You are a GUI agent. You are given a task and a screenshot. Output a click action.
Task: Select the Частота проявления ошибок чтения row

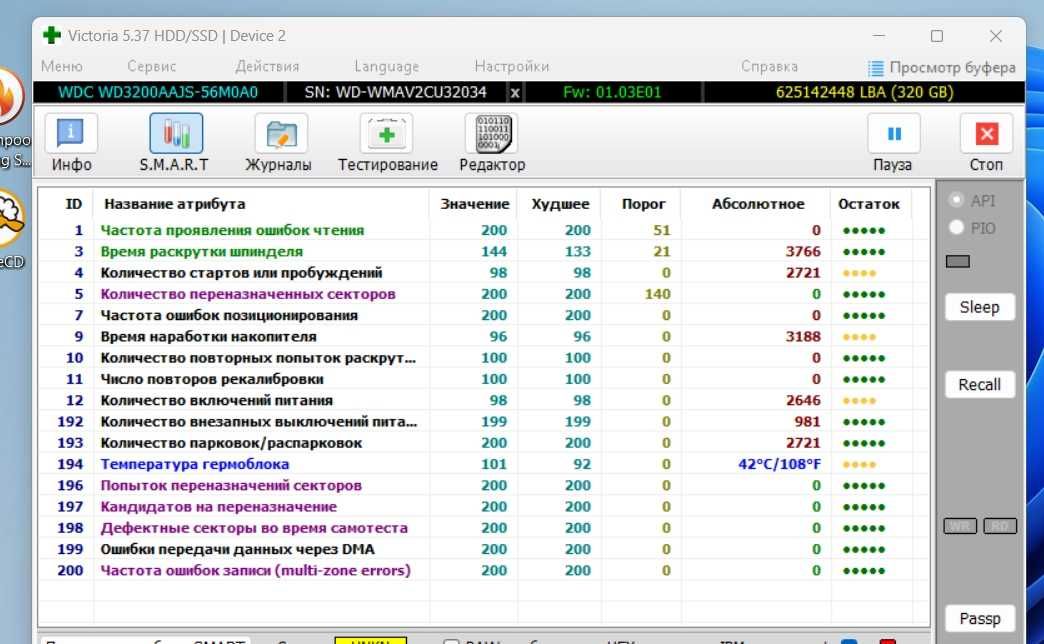coord(483,230)
